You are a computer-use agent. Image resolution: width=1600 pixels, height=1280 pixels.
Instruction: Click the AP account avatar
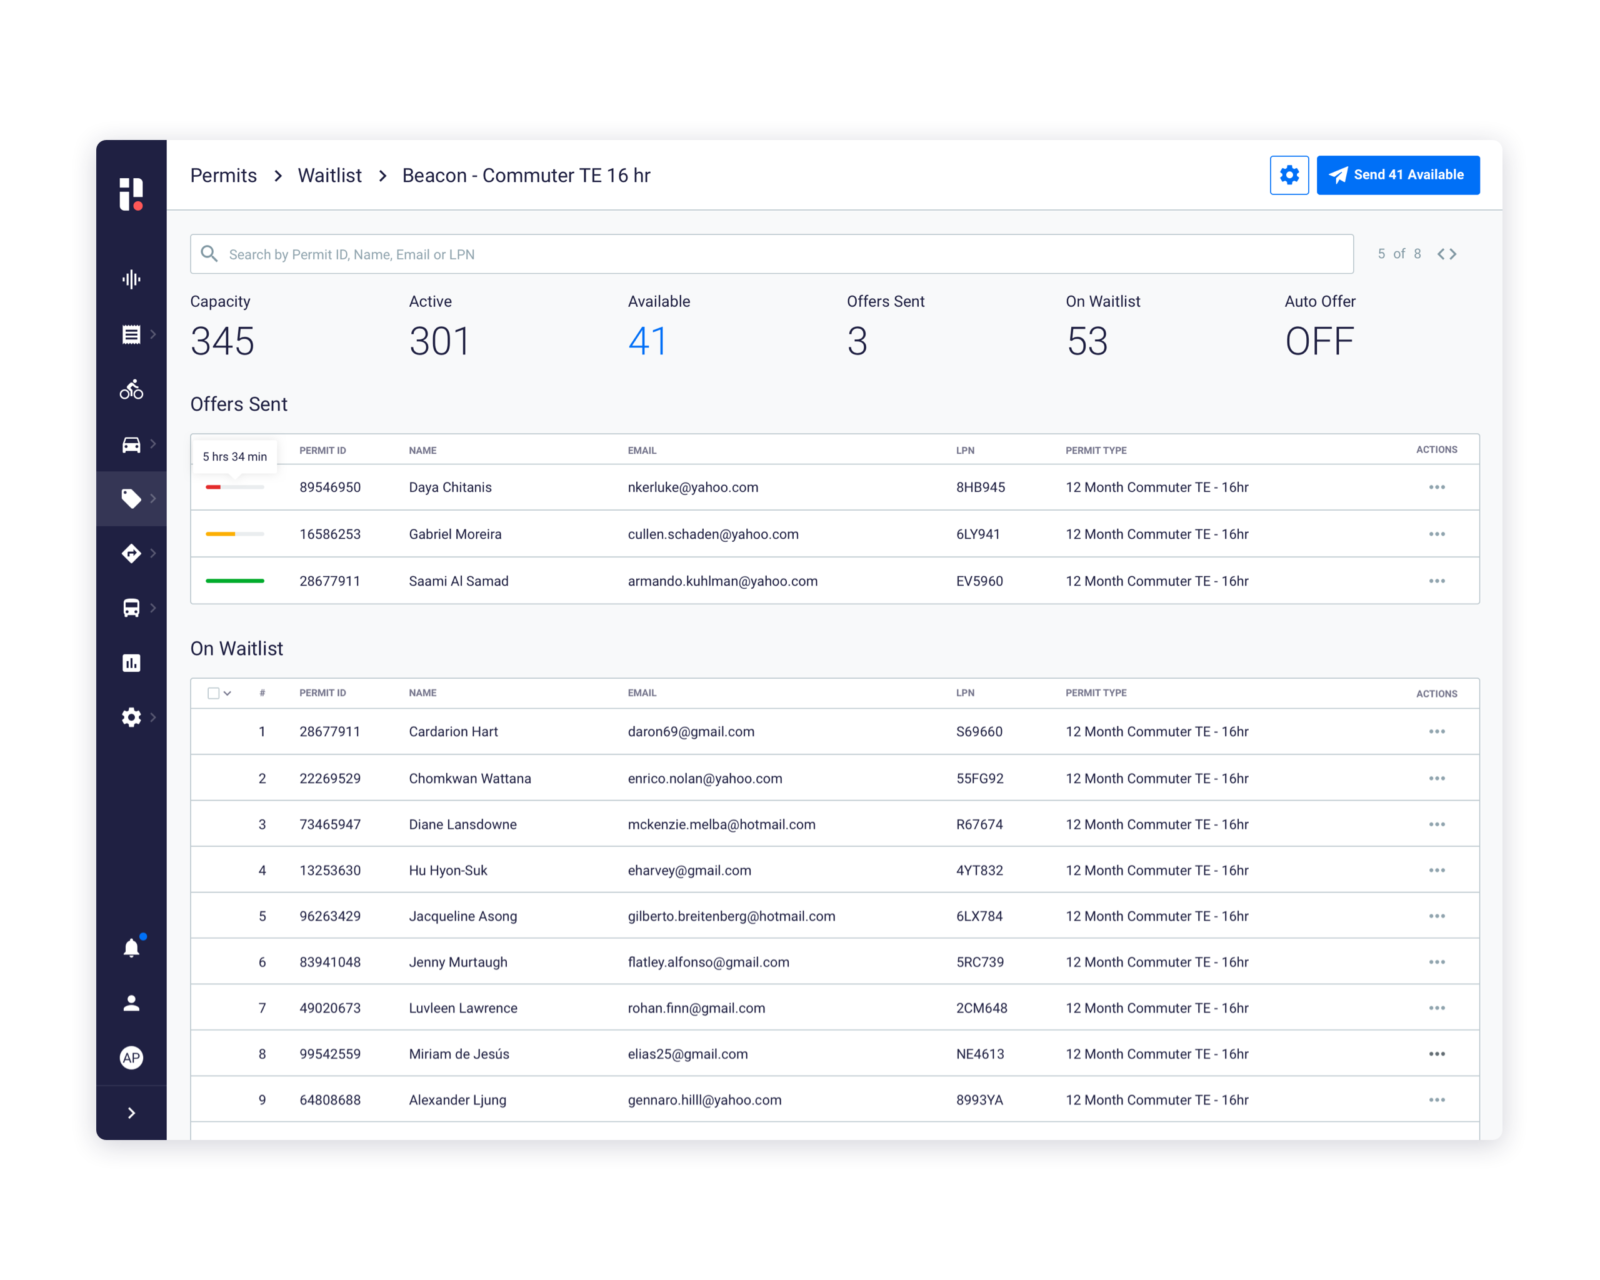[131, 1058]
